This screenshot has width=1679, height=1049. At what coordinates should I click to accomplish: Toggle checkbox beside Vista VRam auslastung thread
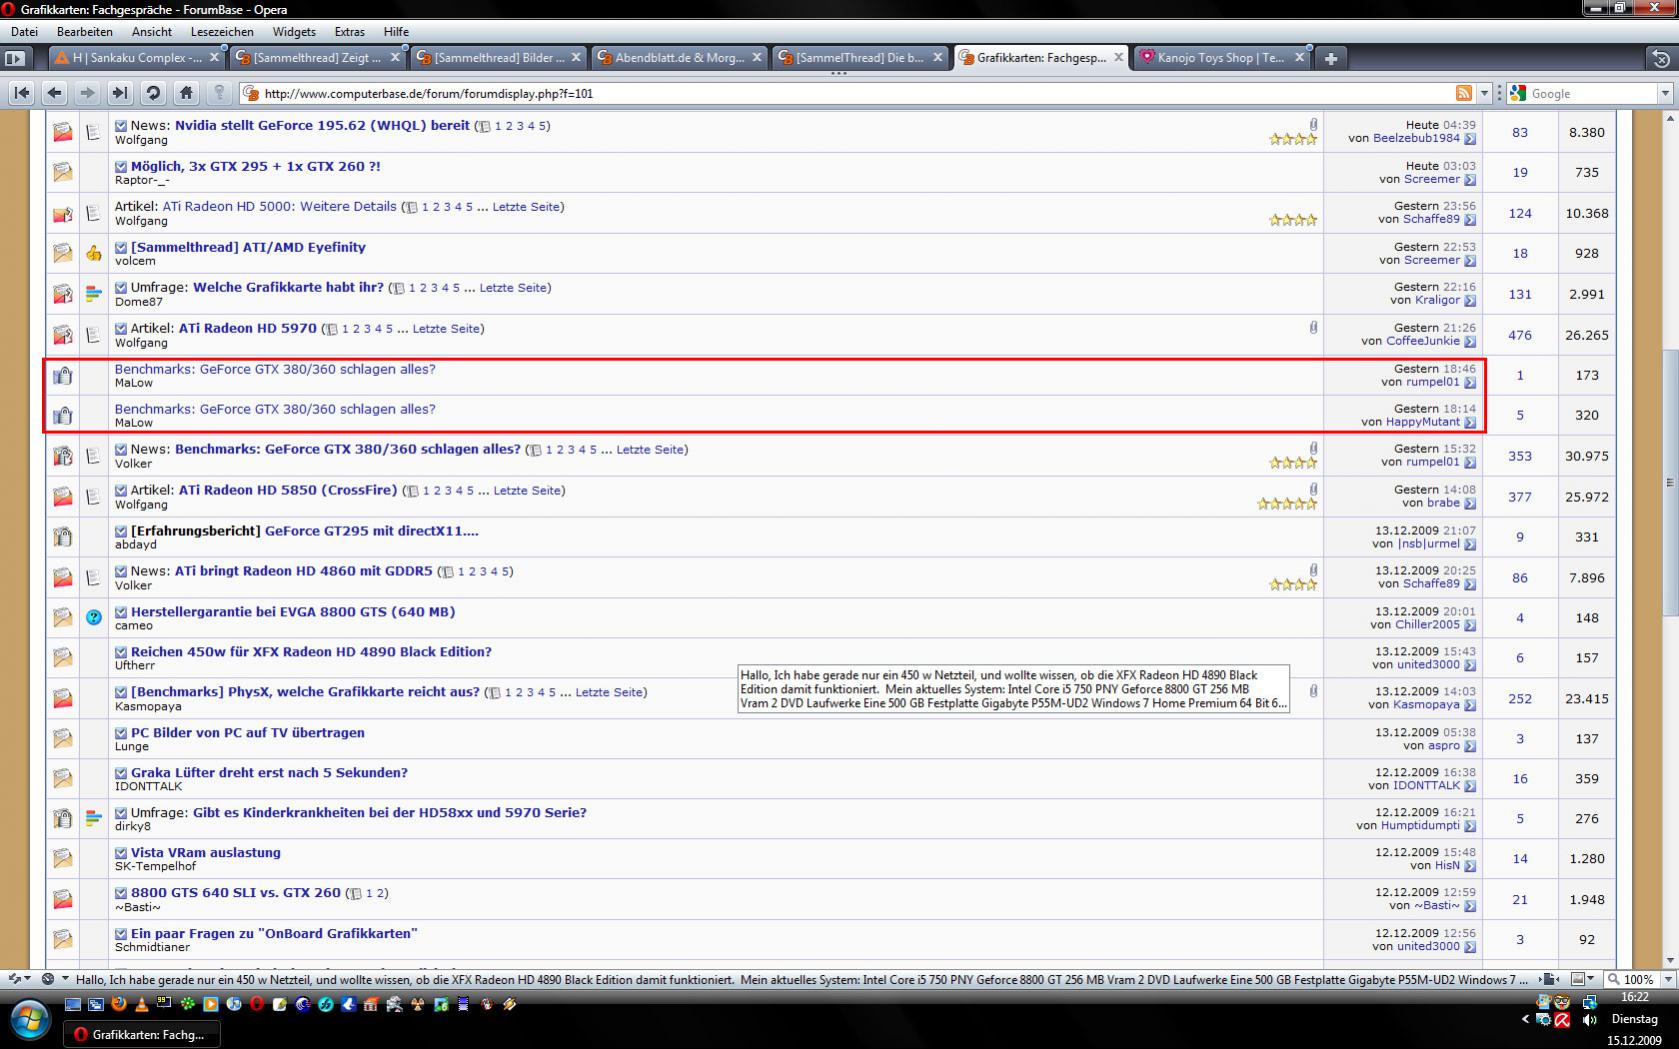click(x=121, y=853)
